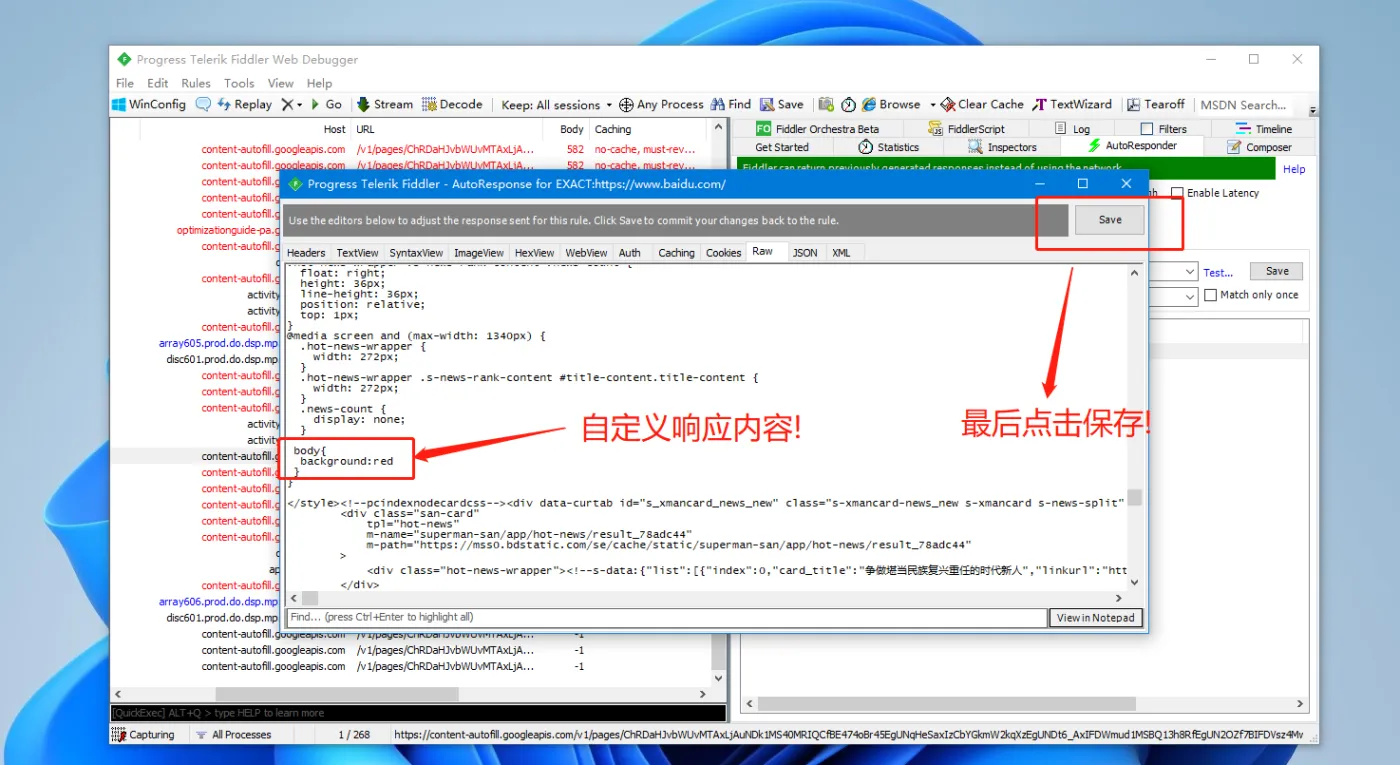The height and width of the screenshot is (765, 1400).
Task: Switch to the JSON tab
Action: click(805, 253)
